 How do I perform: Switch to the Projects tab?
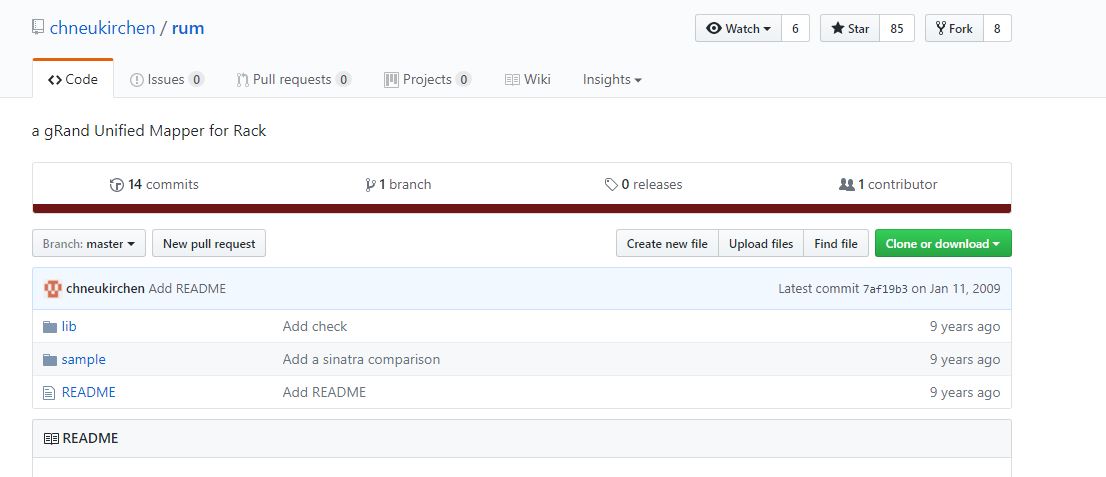click(x=427, y=80)
